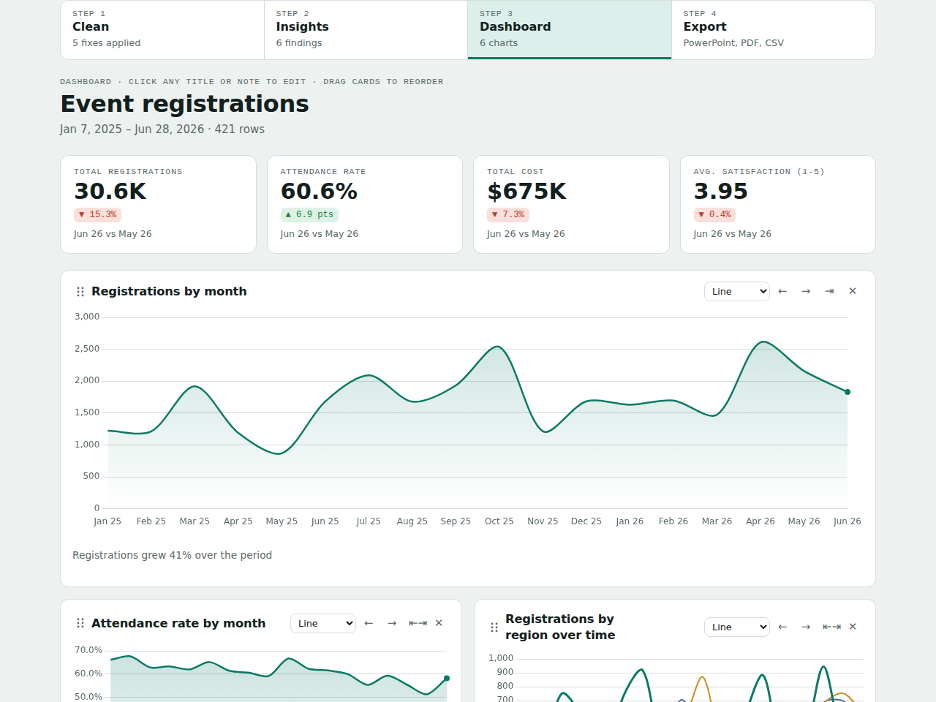Go to Step 4 Export tab
The height and width of the screenshot is (702, 936).
tap(773, 29)
